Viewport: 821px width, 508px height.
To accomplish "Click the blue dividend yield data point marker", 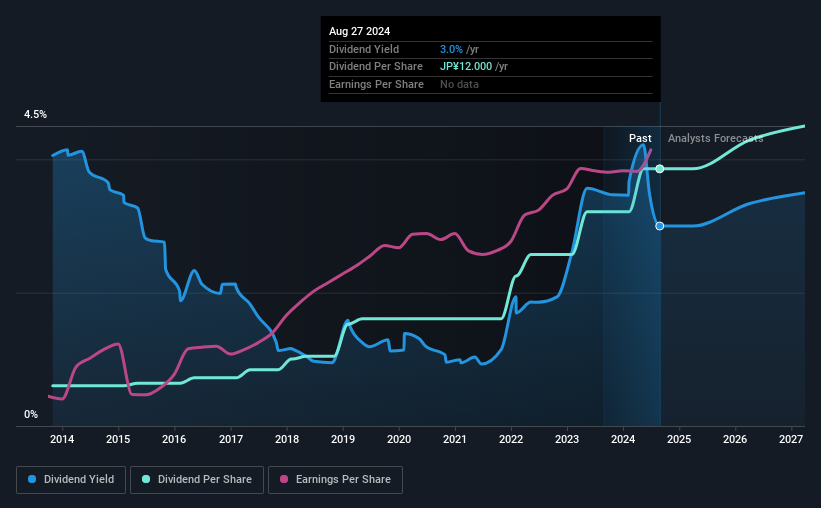I will [660, 226].
